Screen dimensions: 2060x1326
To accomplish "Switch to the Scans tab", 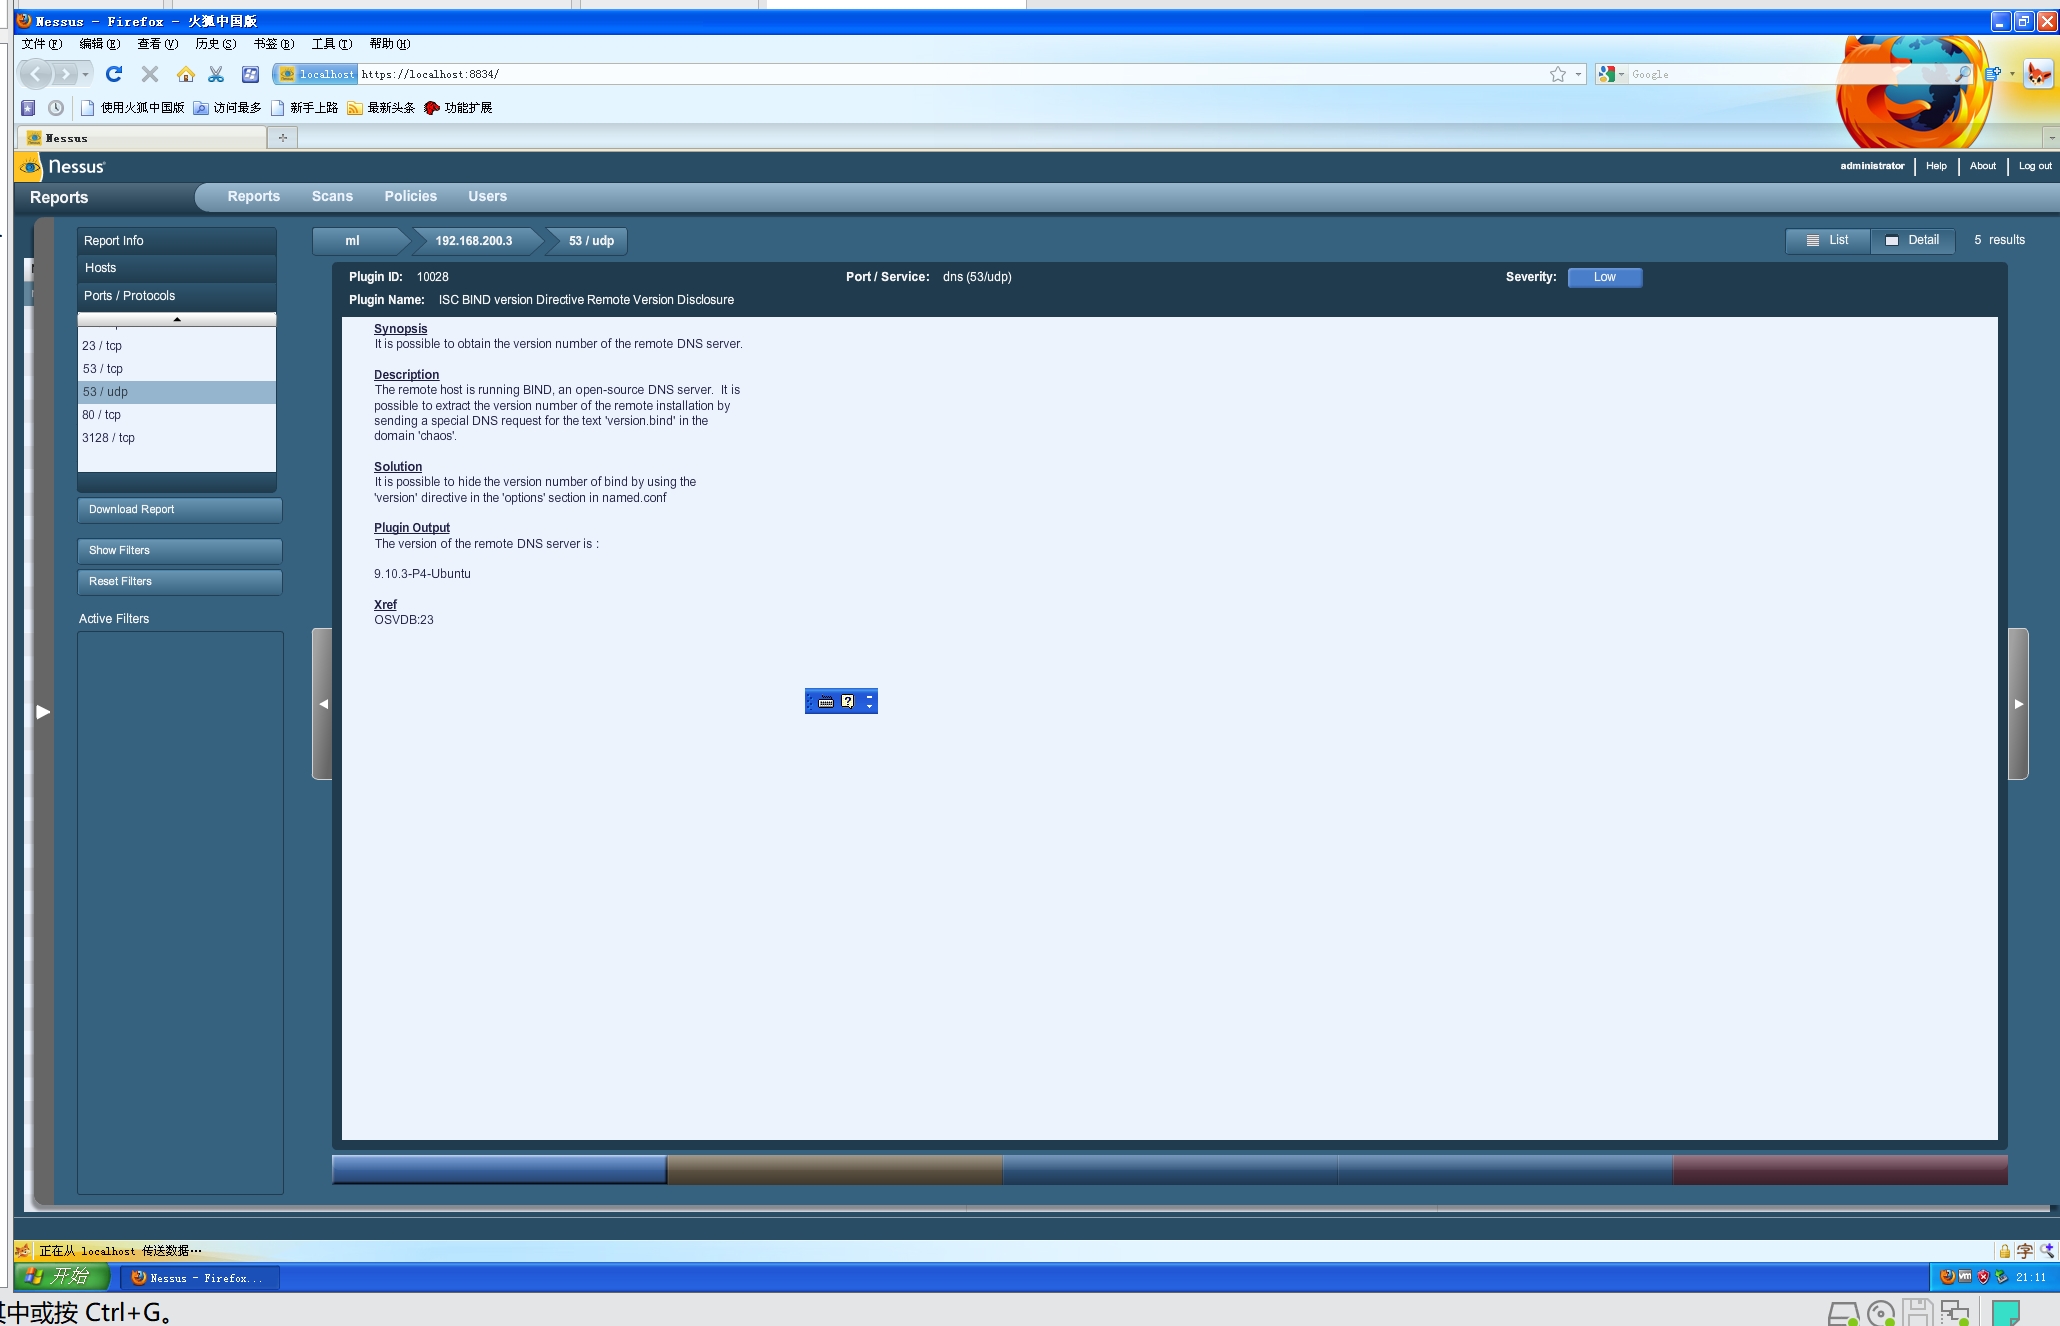I will coord(332,197).
